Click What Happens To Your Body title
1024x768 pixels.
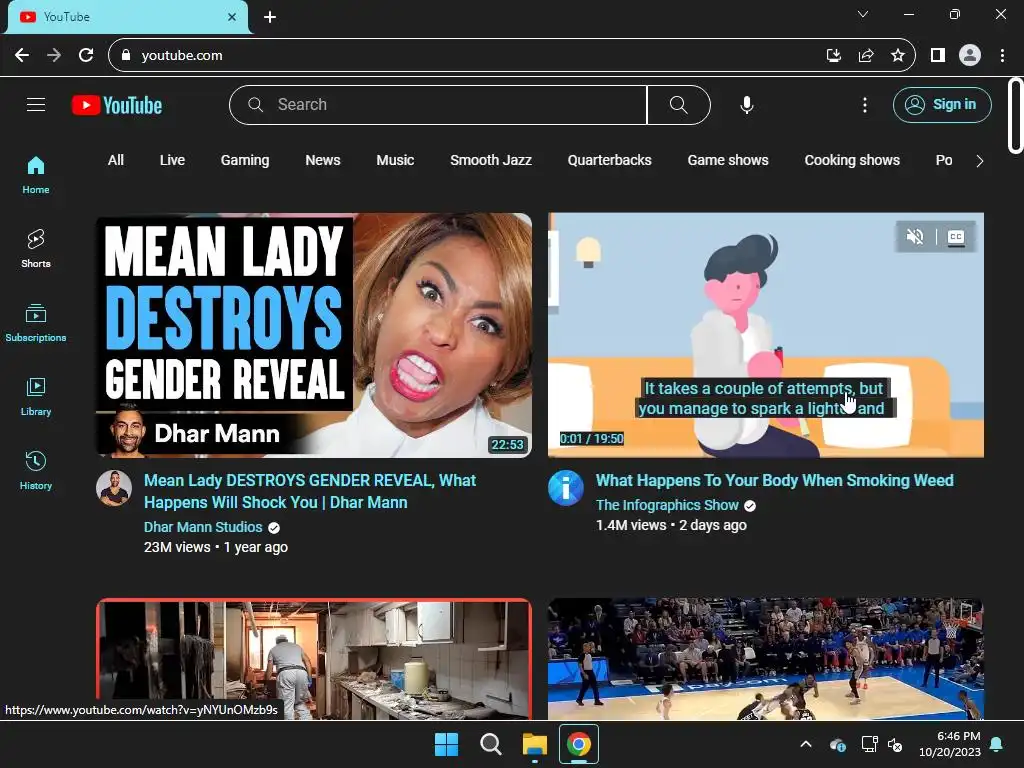click(775, 481)
